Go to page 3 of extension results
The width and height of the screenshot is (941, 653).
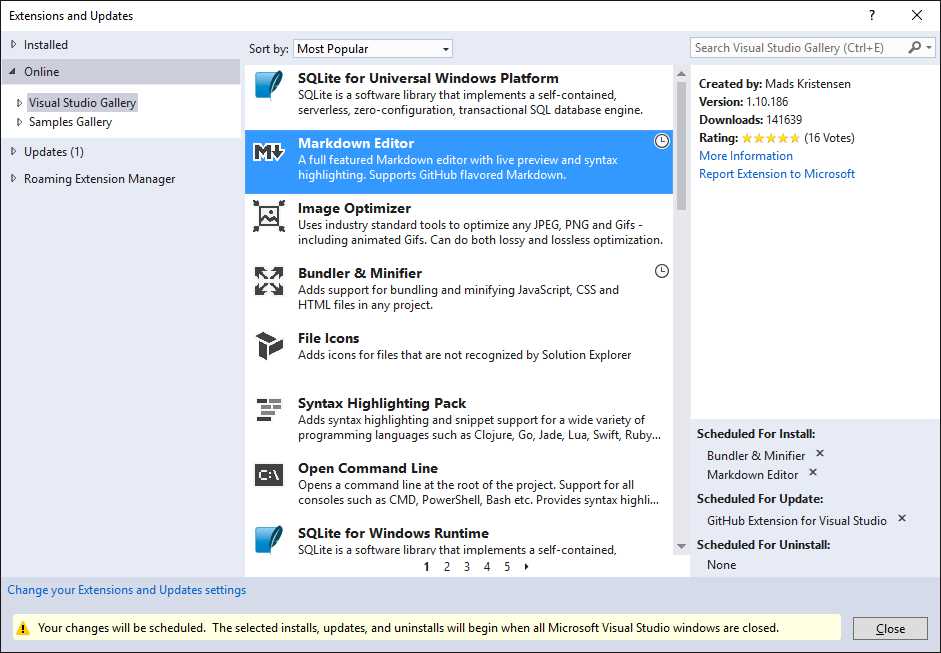tap(466, 566)
